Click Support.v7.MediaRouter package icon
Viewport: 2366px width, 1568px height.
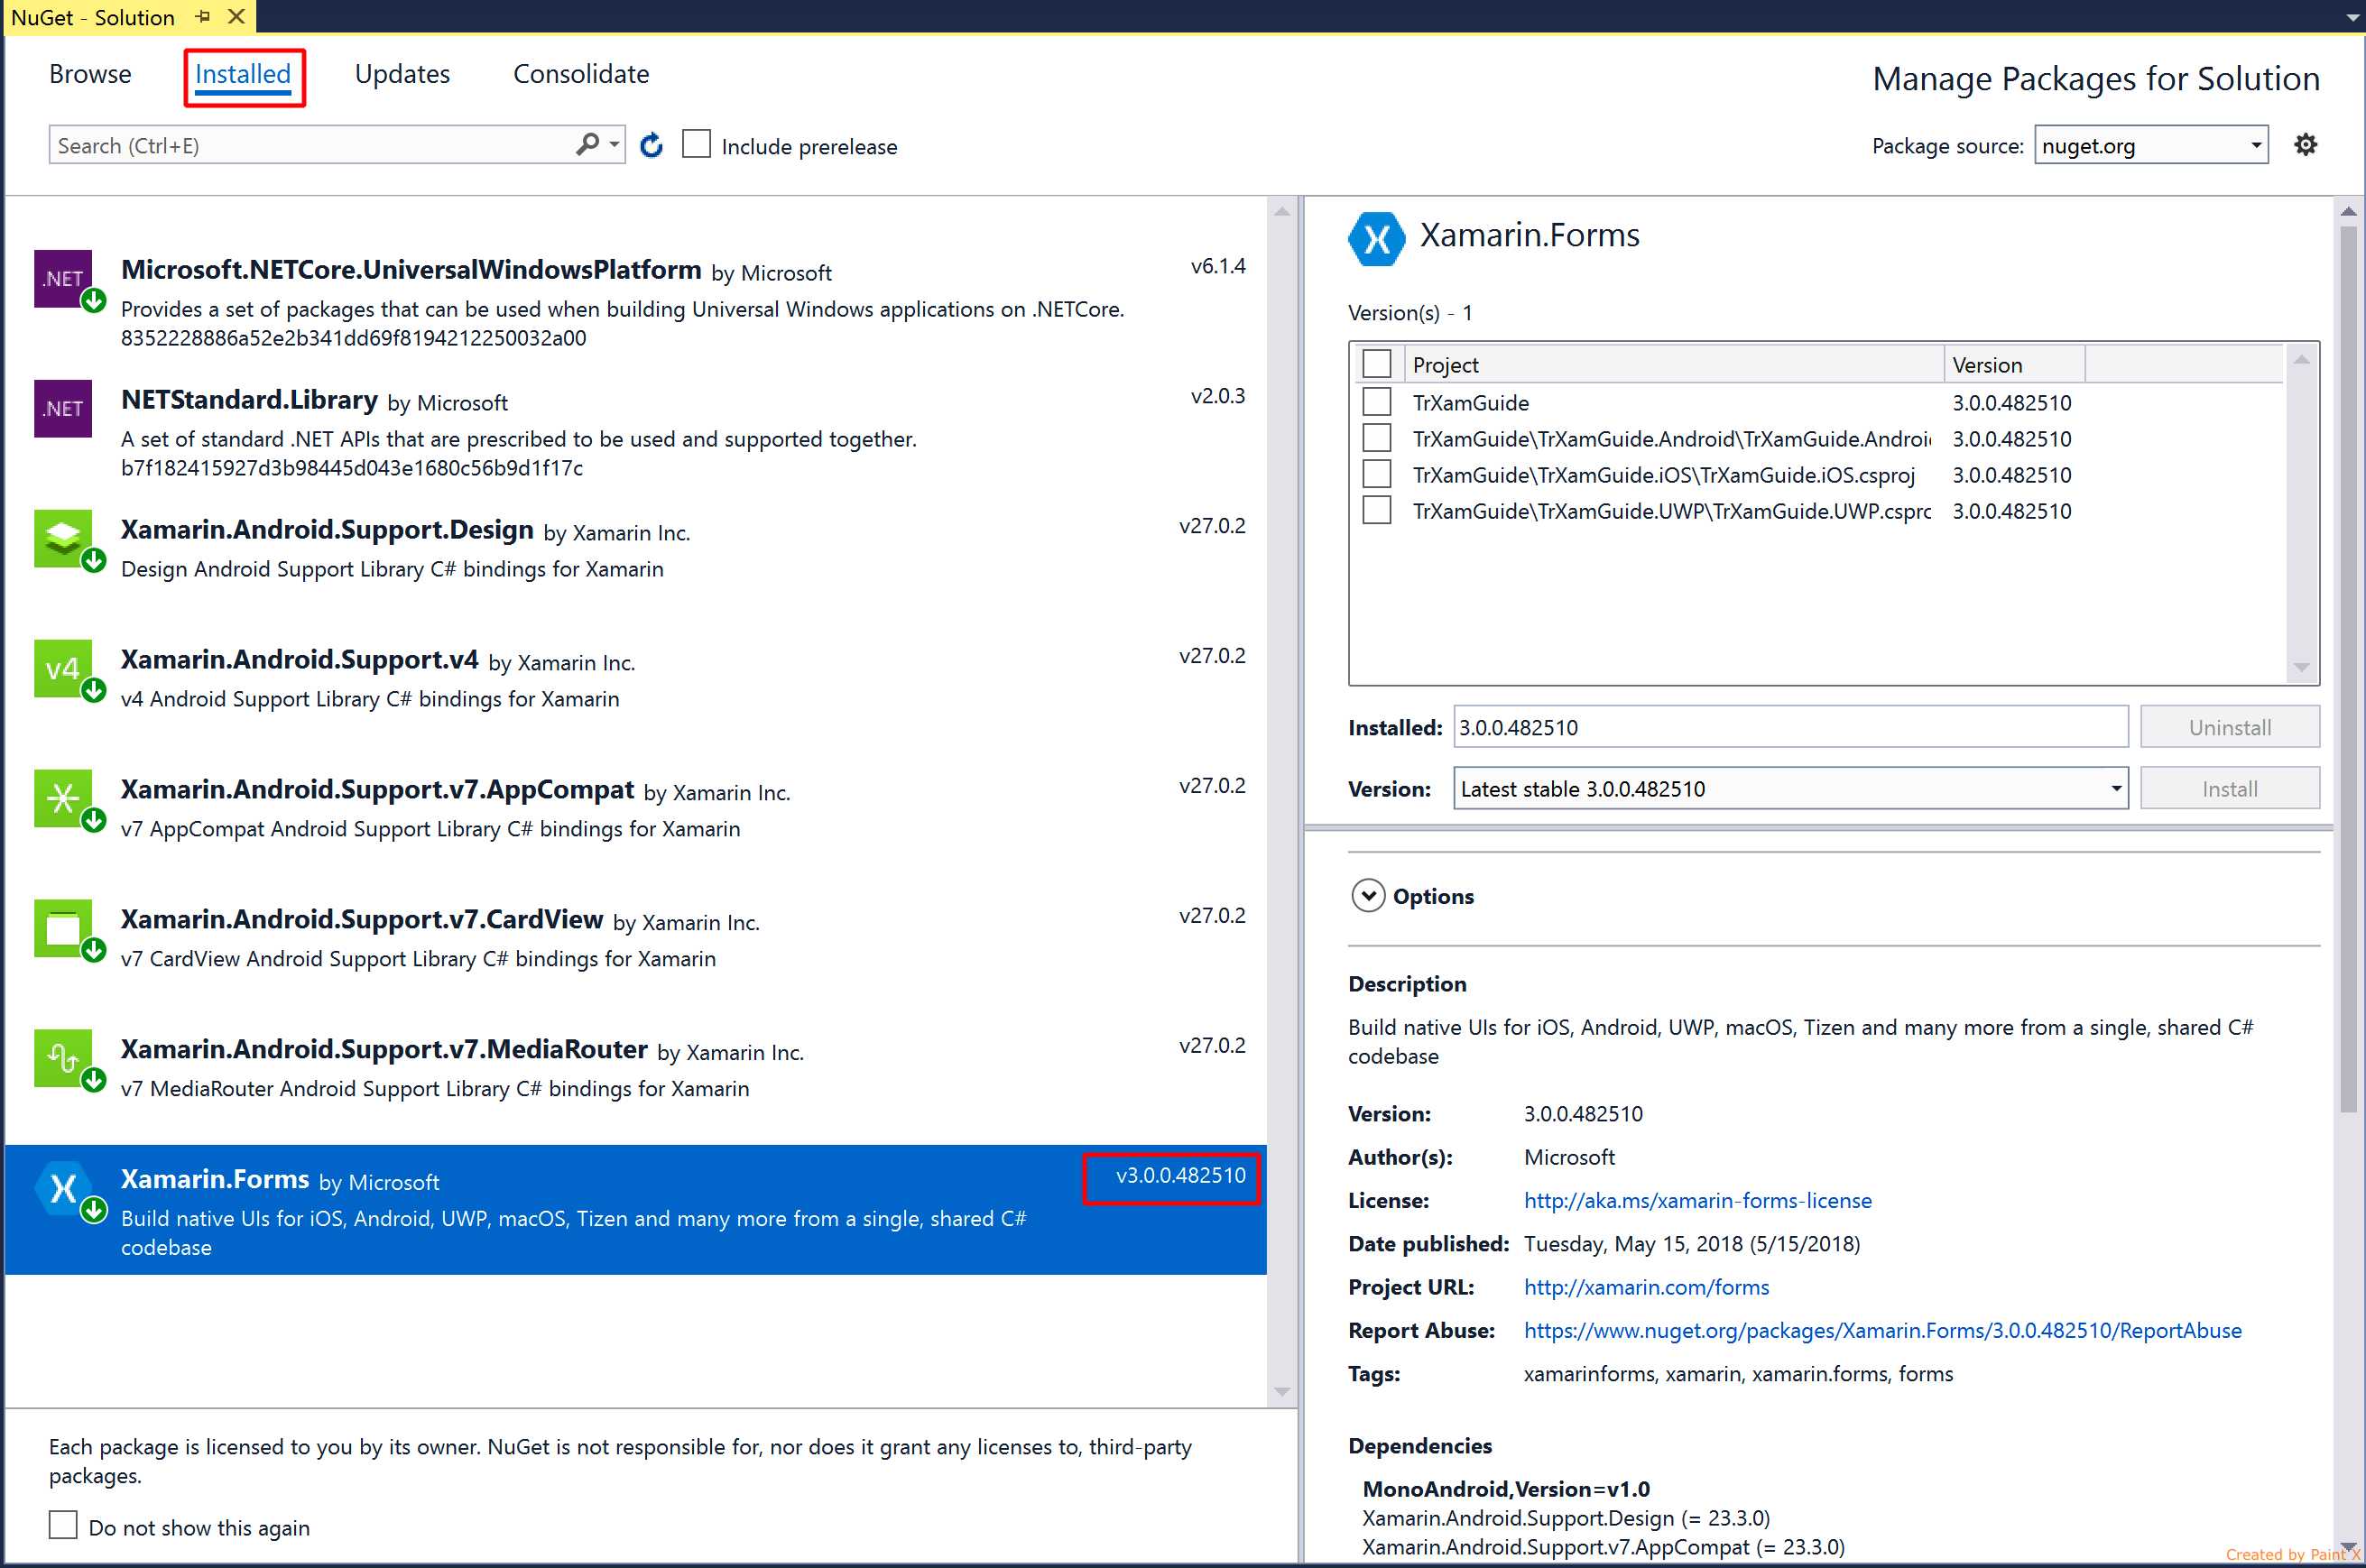click(63, 1059)
